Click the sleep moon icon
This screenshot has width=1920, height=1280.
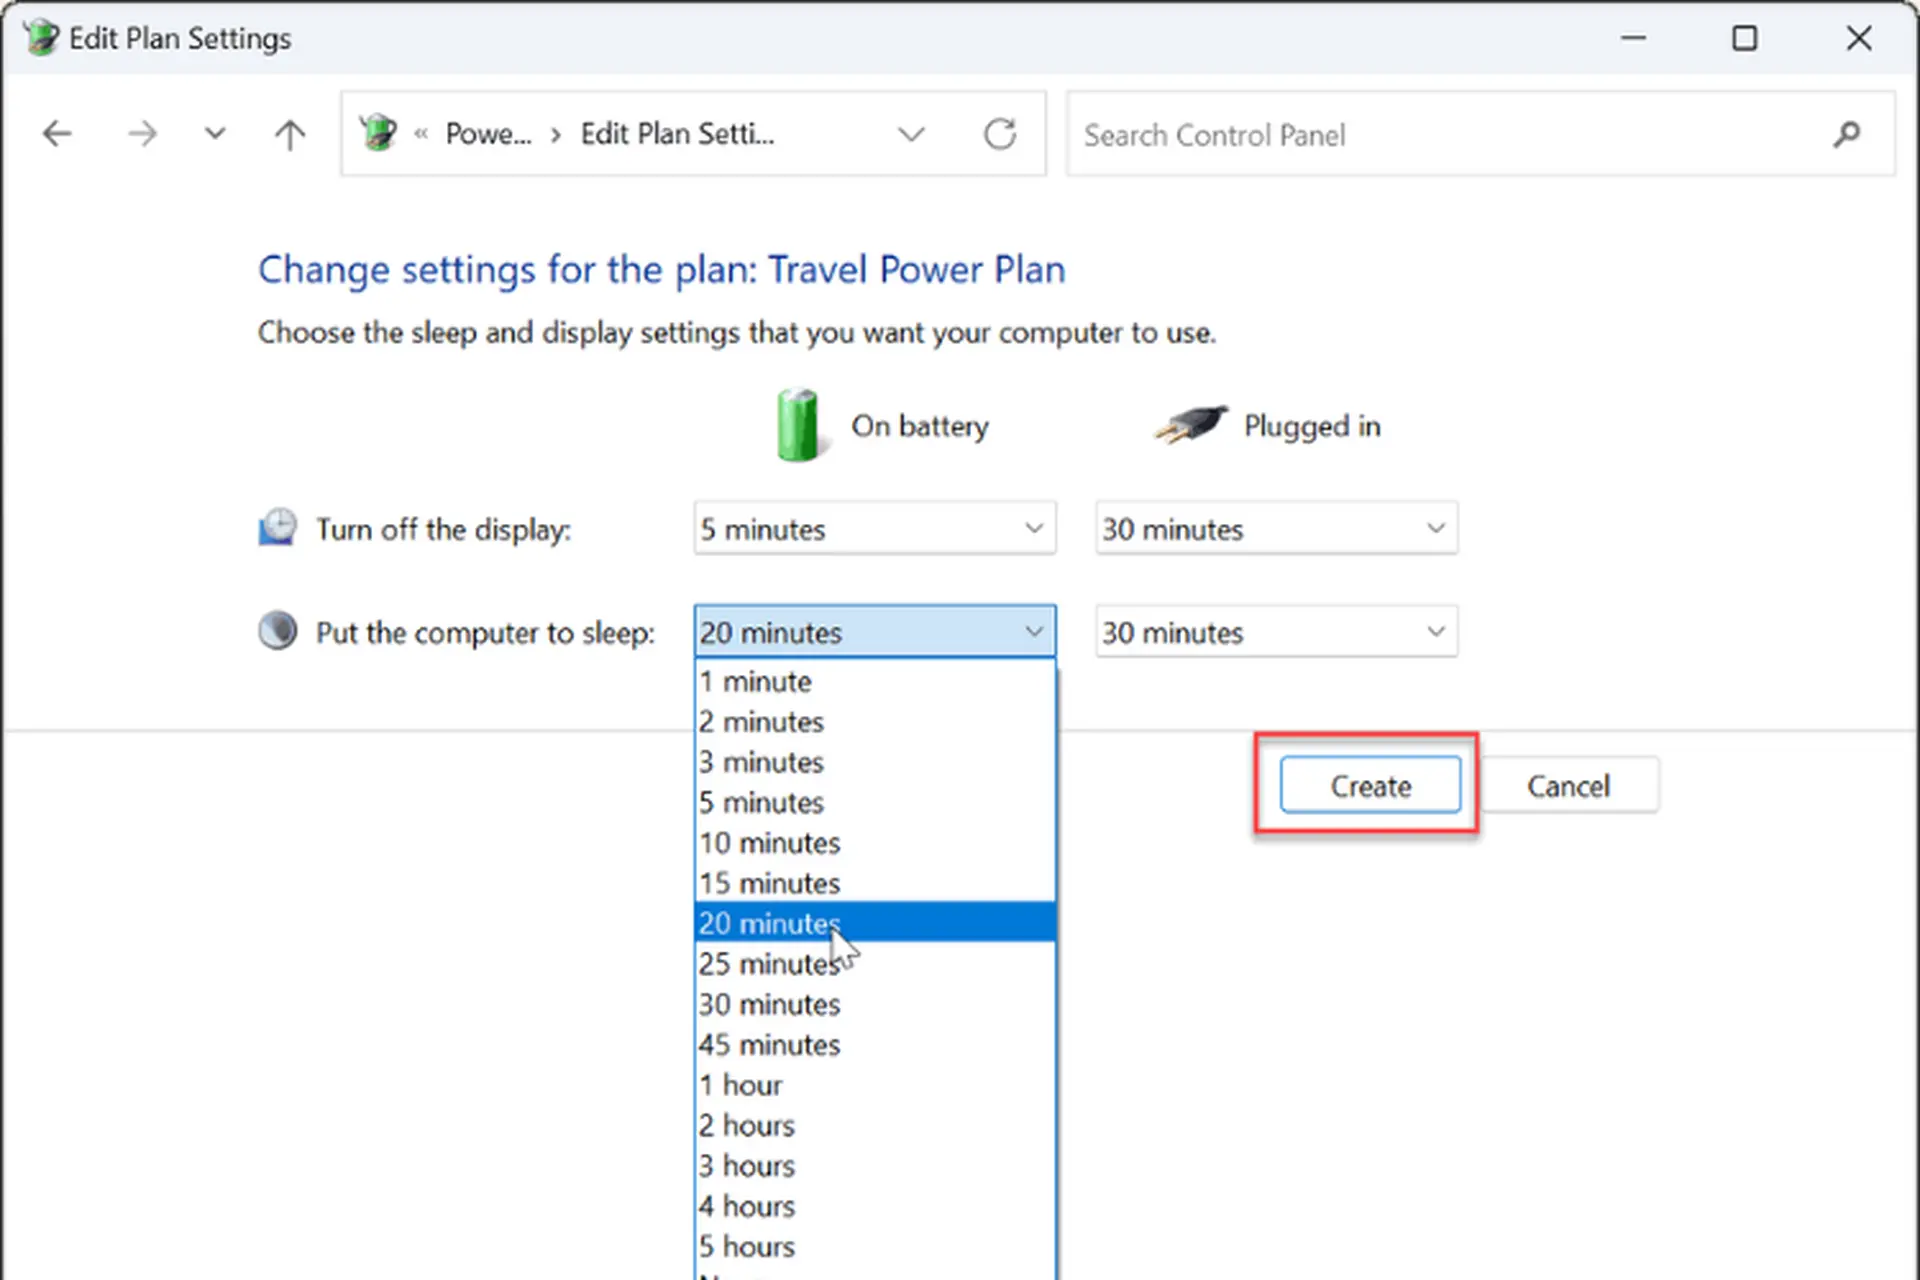278,631
